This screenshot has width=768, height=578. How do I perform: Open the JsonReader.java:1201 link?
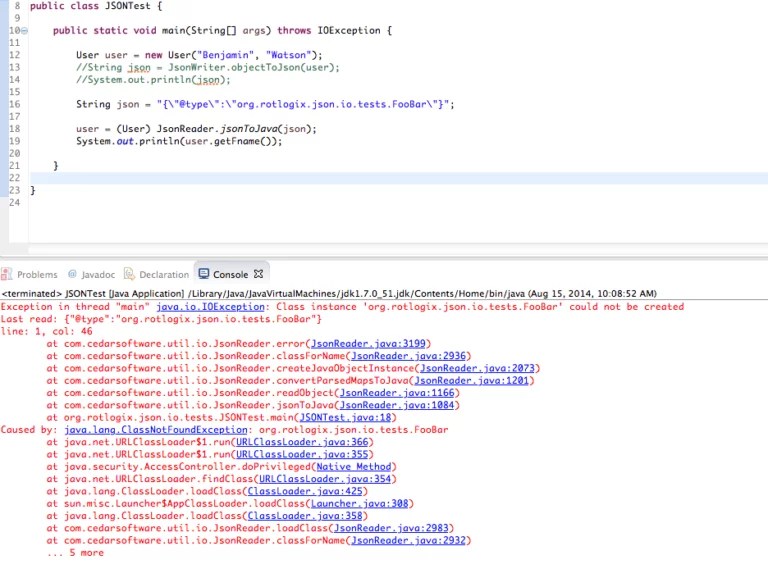click(471, 381)
